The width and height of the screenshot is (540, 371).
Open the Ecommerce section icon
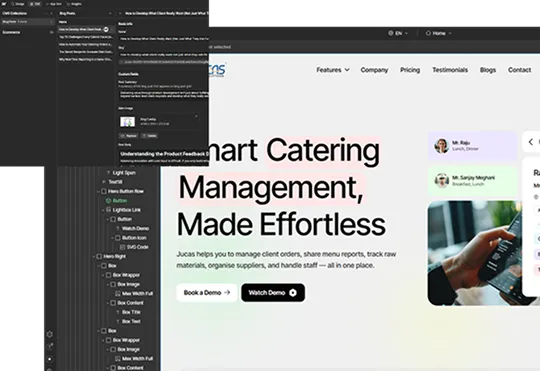pos(52,32)
